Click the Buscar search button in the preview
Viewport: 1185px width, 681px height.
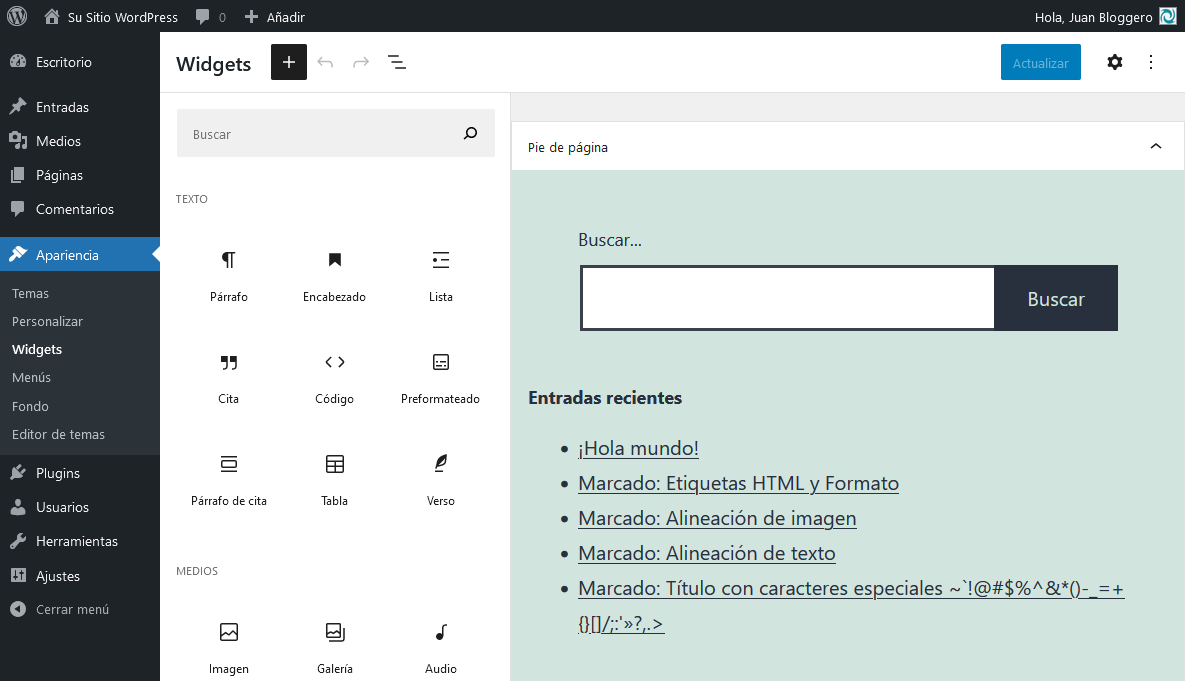[x=1055, y=298]
